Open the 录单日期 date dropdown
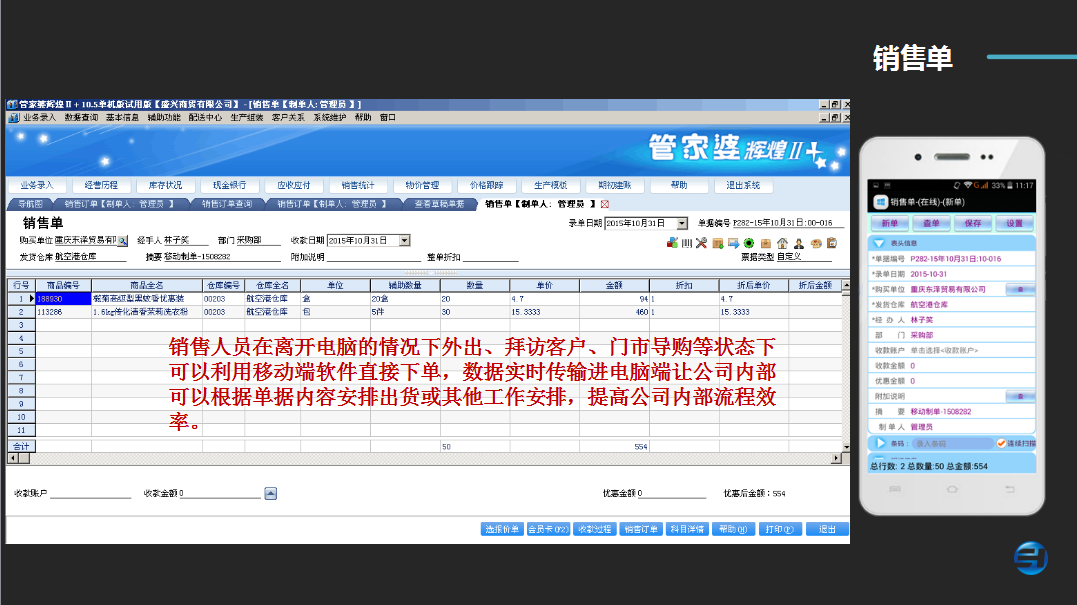The height and width of the screenshot is (605, 1077). [681, 223]
